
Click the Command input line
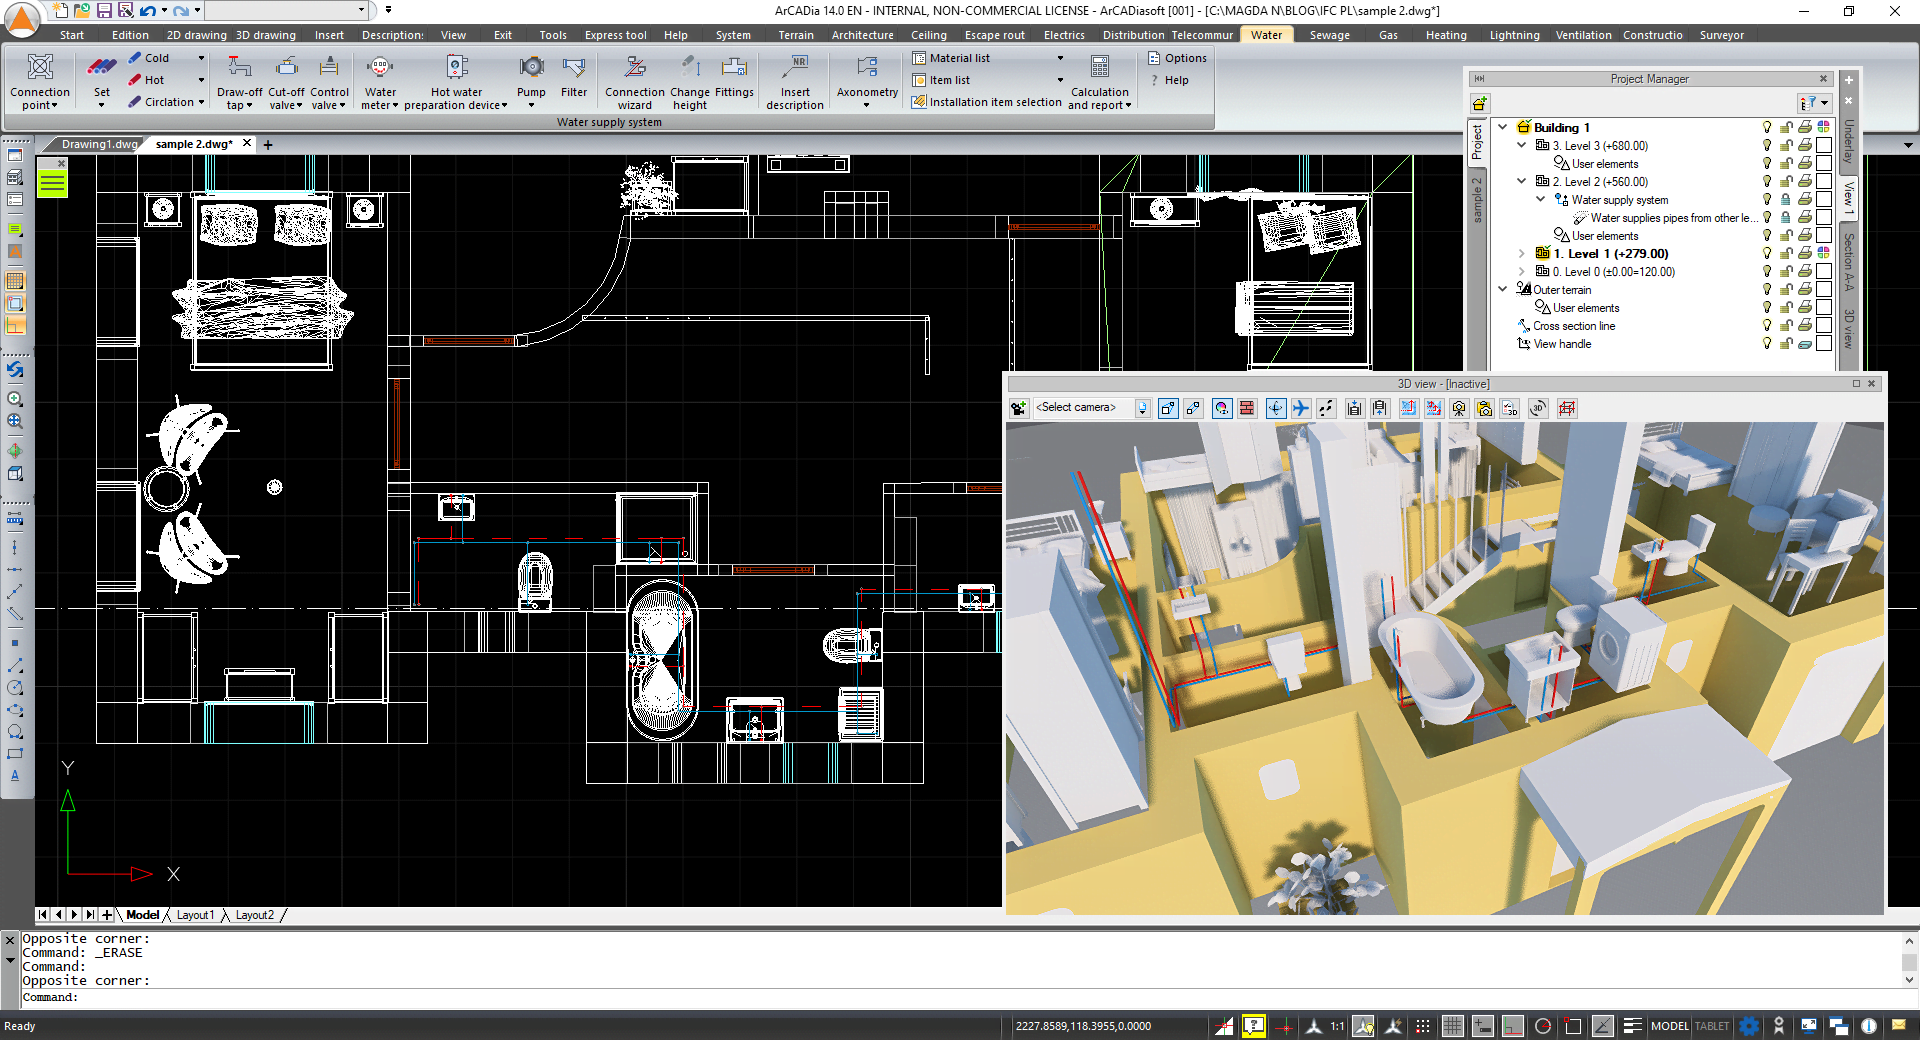960,997
